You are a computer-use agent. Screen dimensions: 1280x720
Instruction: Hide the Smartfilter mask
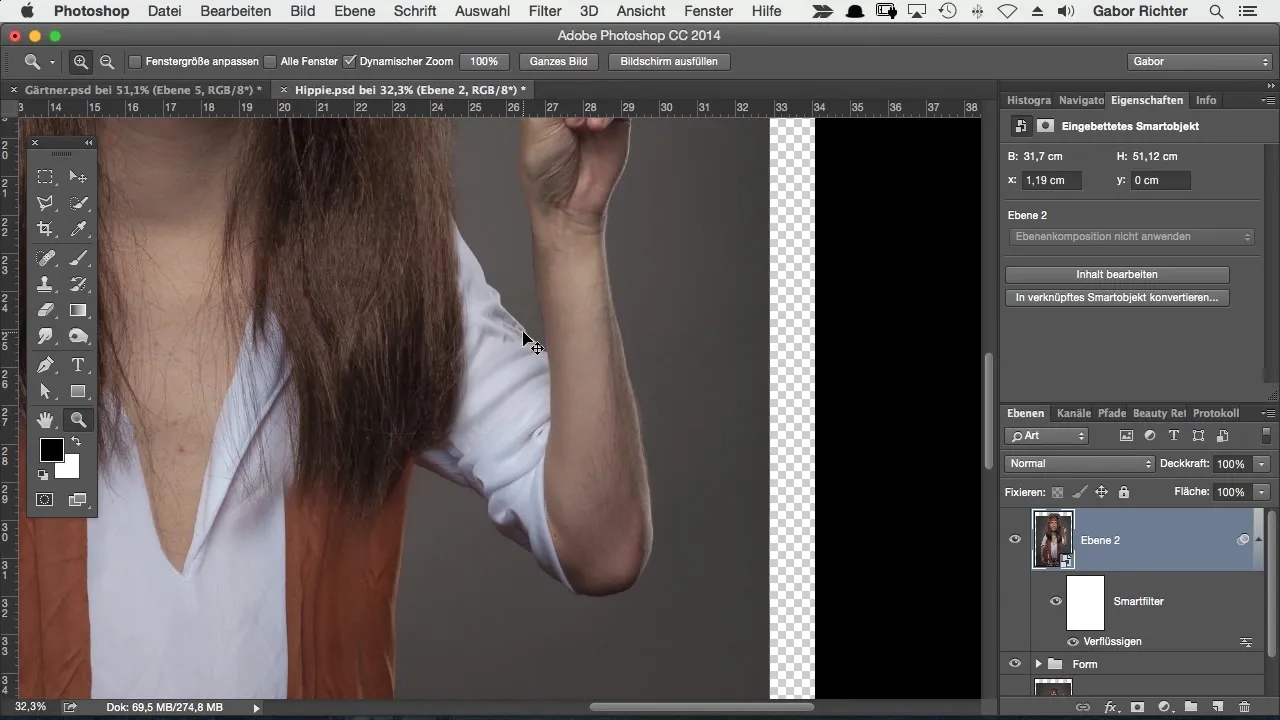1055,601
